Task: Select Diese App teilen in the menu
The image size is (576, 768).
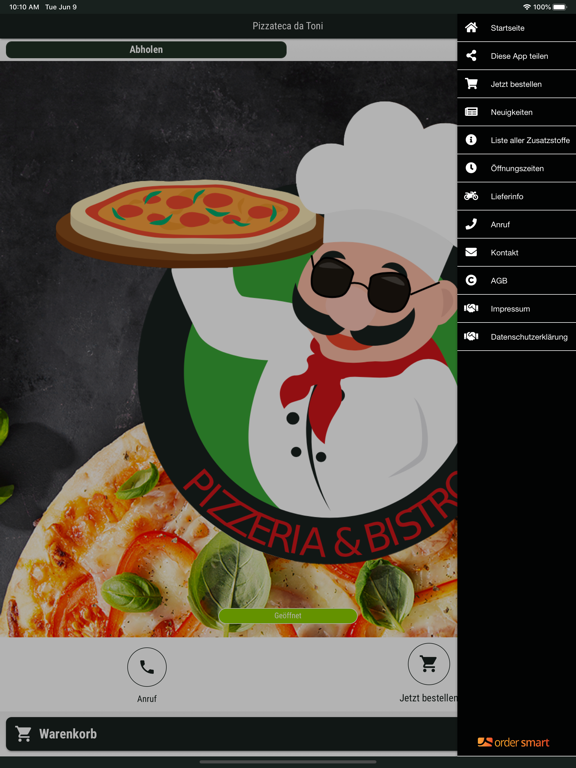Action: click(517, 56)
